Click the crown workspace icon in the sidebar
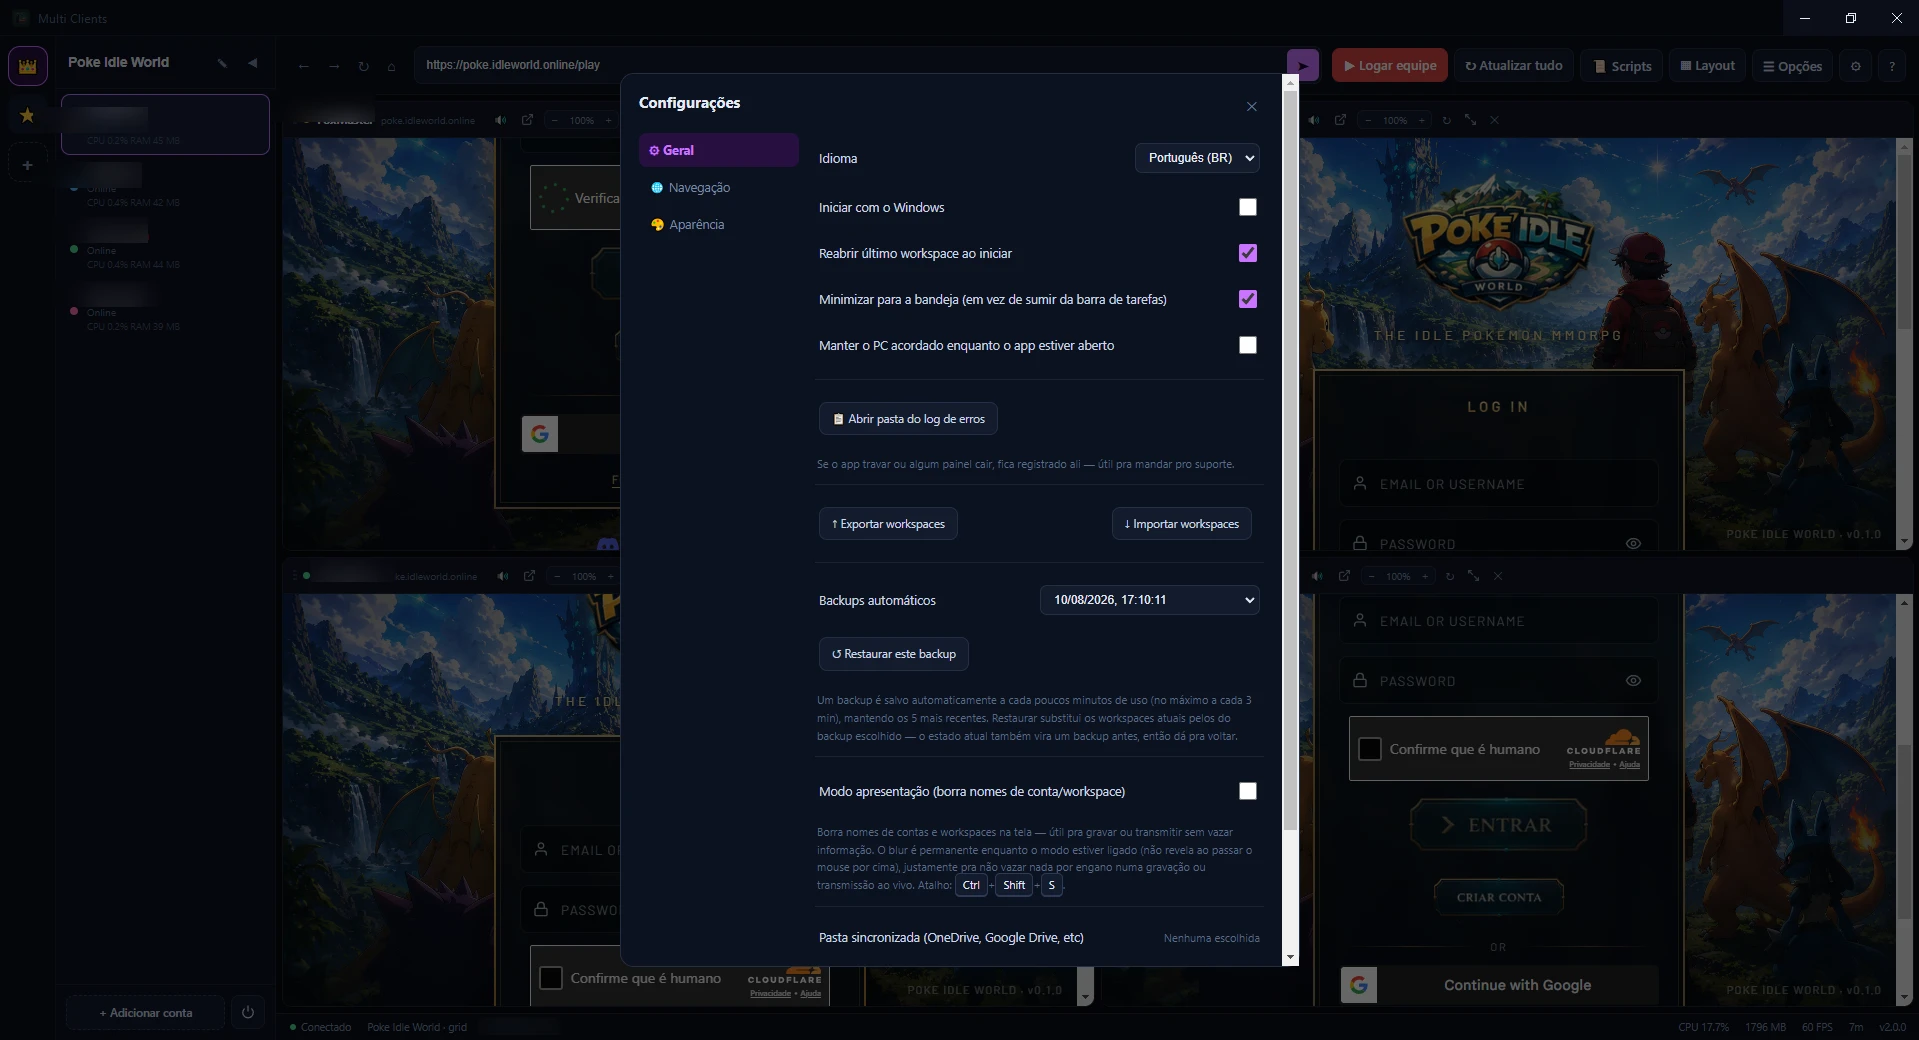Image resolution: width=1919 pixels, height=1040 pixels. 28,66
